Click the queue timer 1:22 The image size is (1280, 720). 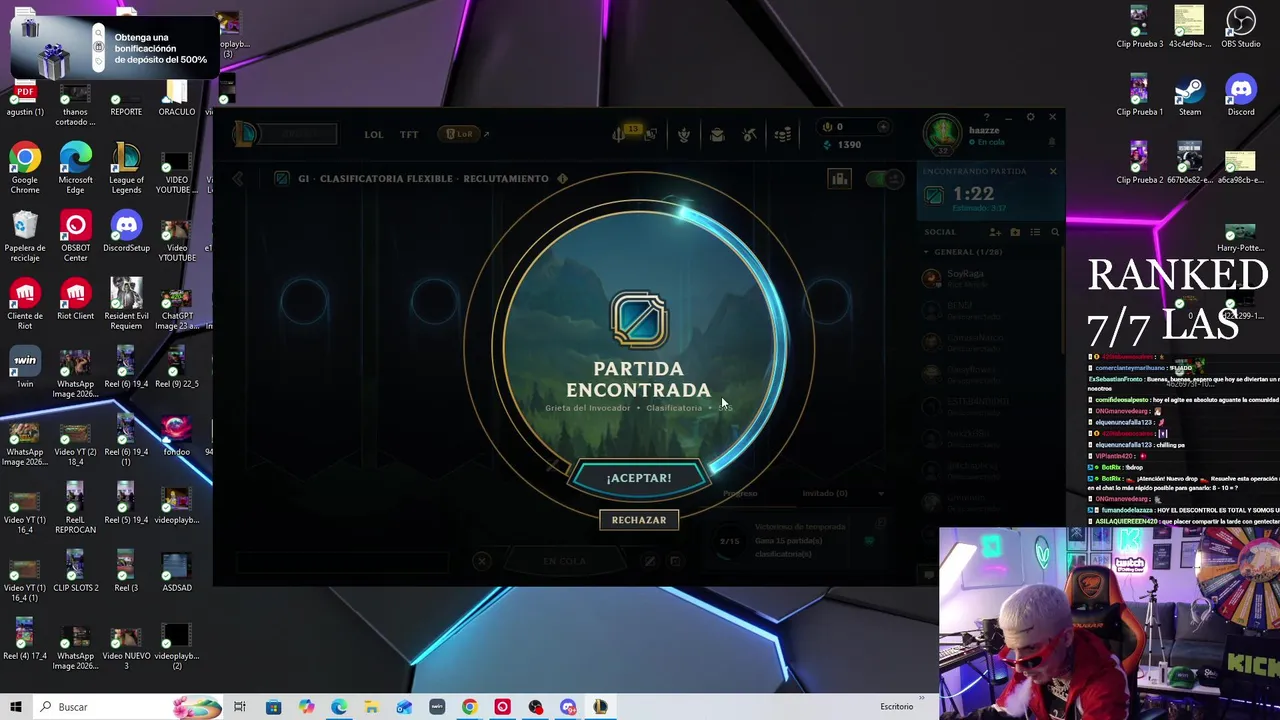973,194
